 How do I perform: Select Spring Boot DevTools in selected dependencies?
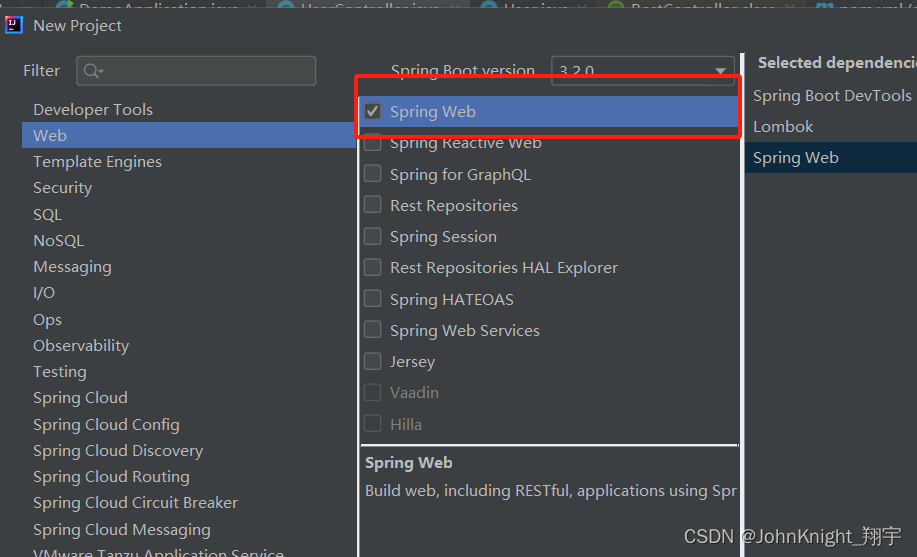[831, 95]
